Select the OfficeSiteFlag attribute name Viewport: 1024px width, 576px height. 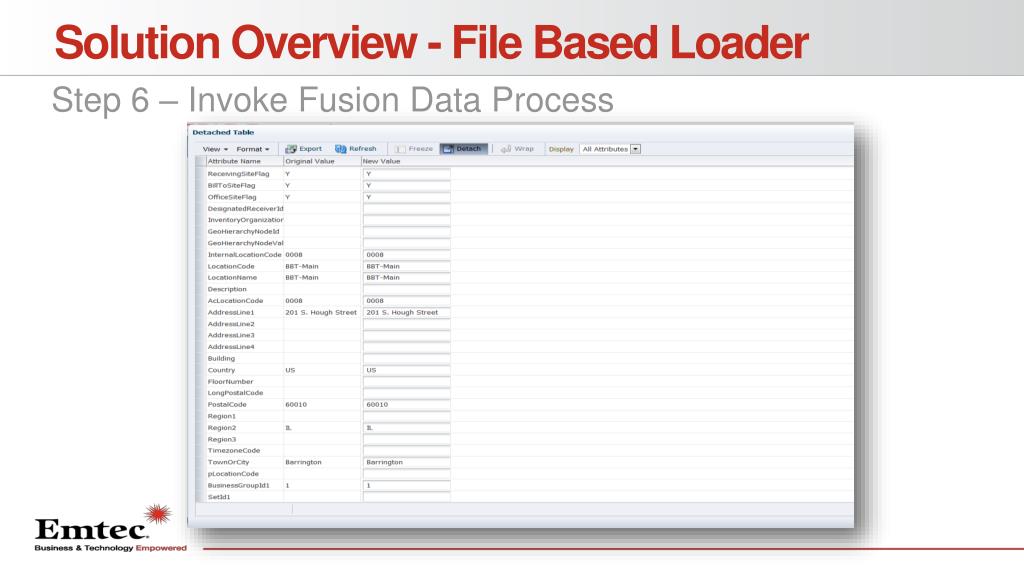coord(232,197)
